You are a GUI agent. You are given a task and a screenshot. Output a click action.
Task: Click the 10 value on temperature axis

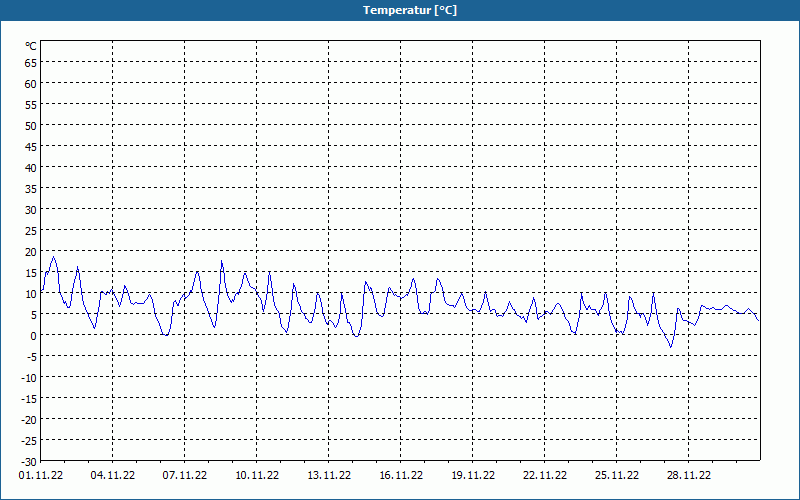[x=31, y=294]
